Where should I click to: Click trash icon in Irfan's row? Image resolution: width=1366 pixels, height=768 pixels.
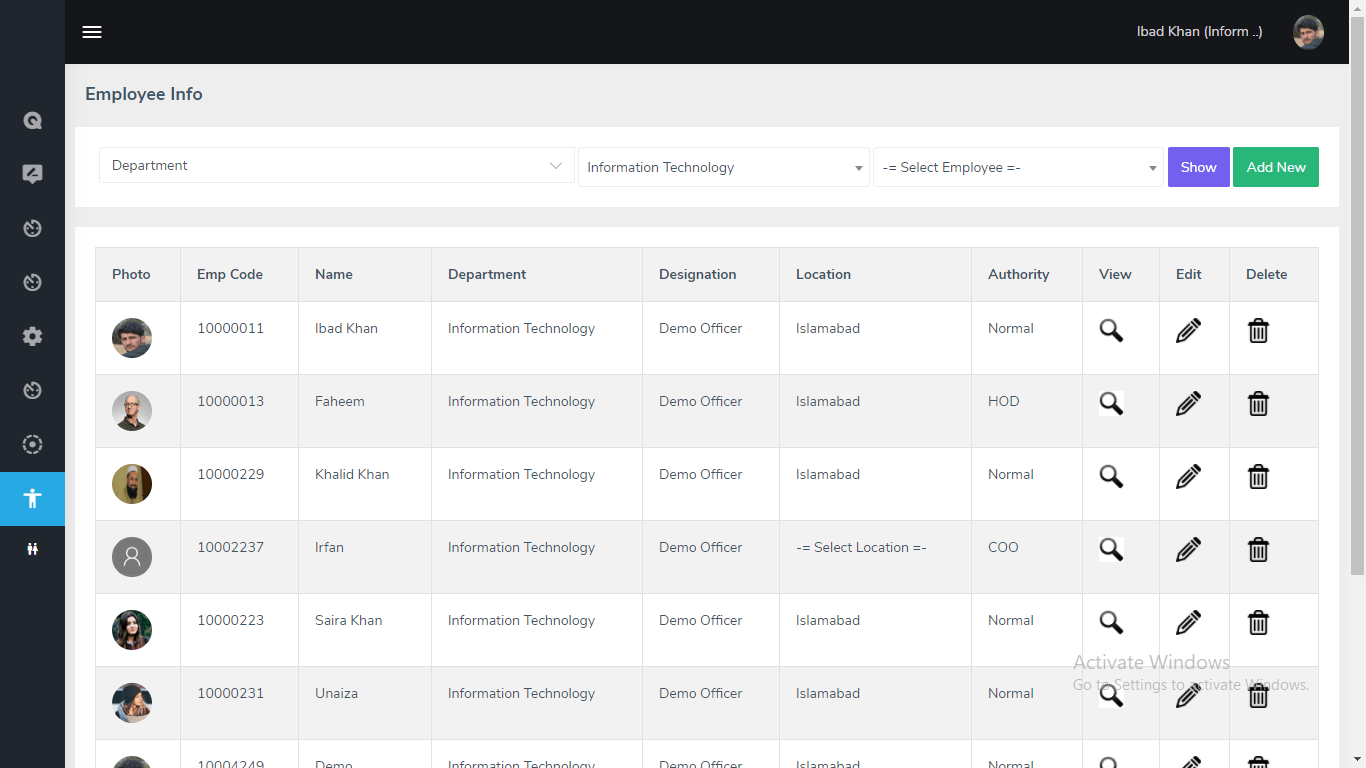tap(1258, 549)
